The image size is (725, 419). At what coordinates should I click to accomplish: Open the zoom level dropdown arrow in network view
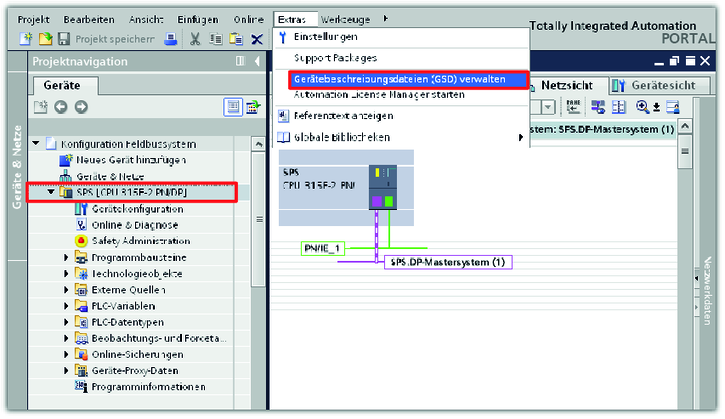tap(549, 107)
